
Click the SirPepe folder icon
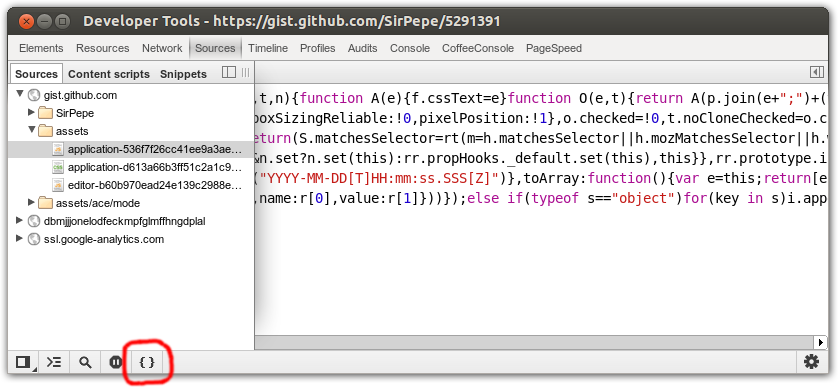45,113
